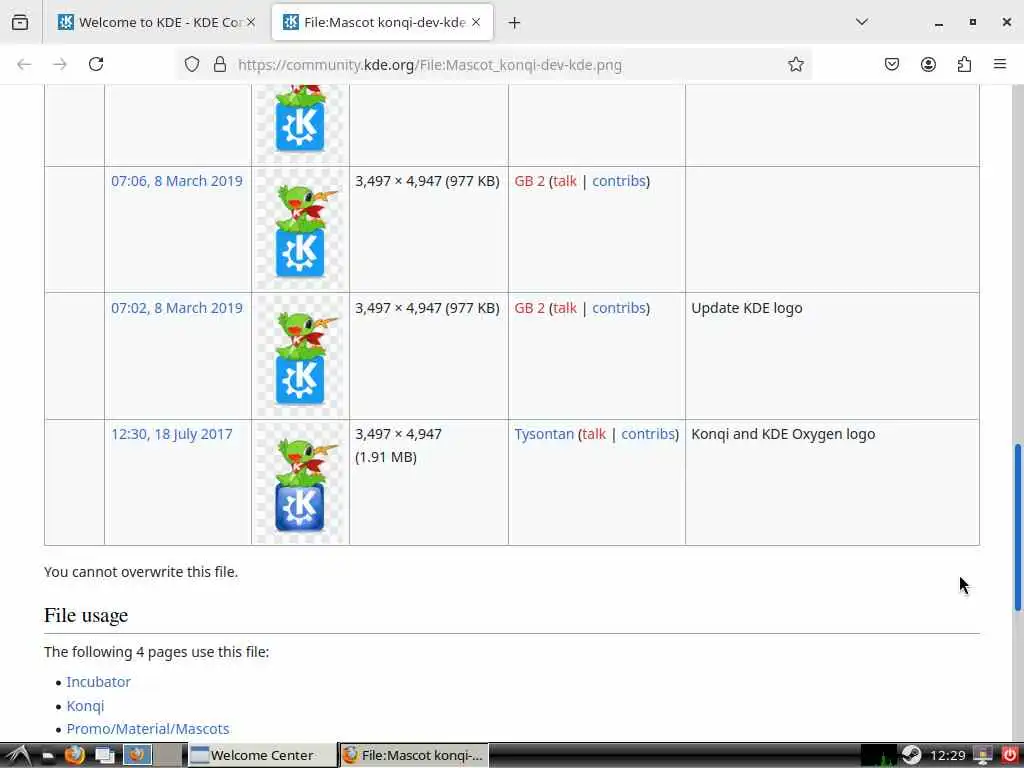
Task: Click 'You cannot overwrite this file.' text
Action: [x=141, y=571]
